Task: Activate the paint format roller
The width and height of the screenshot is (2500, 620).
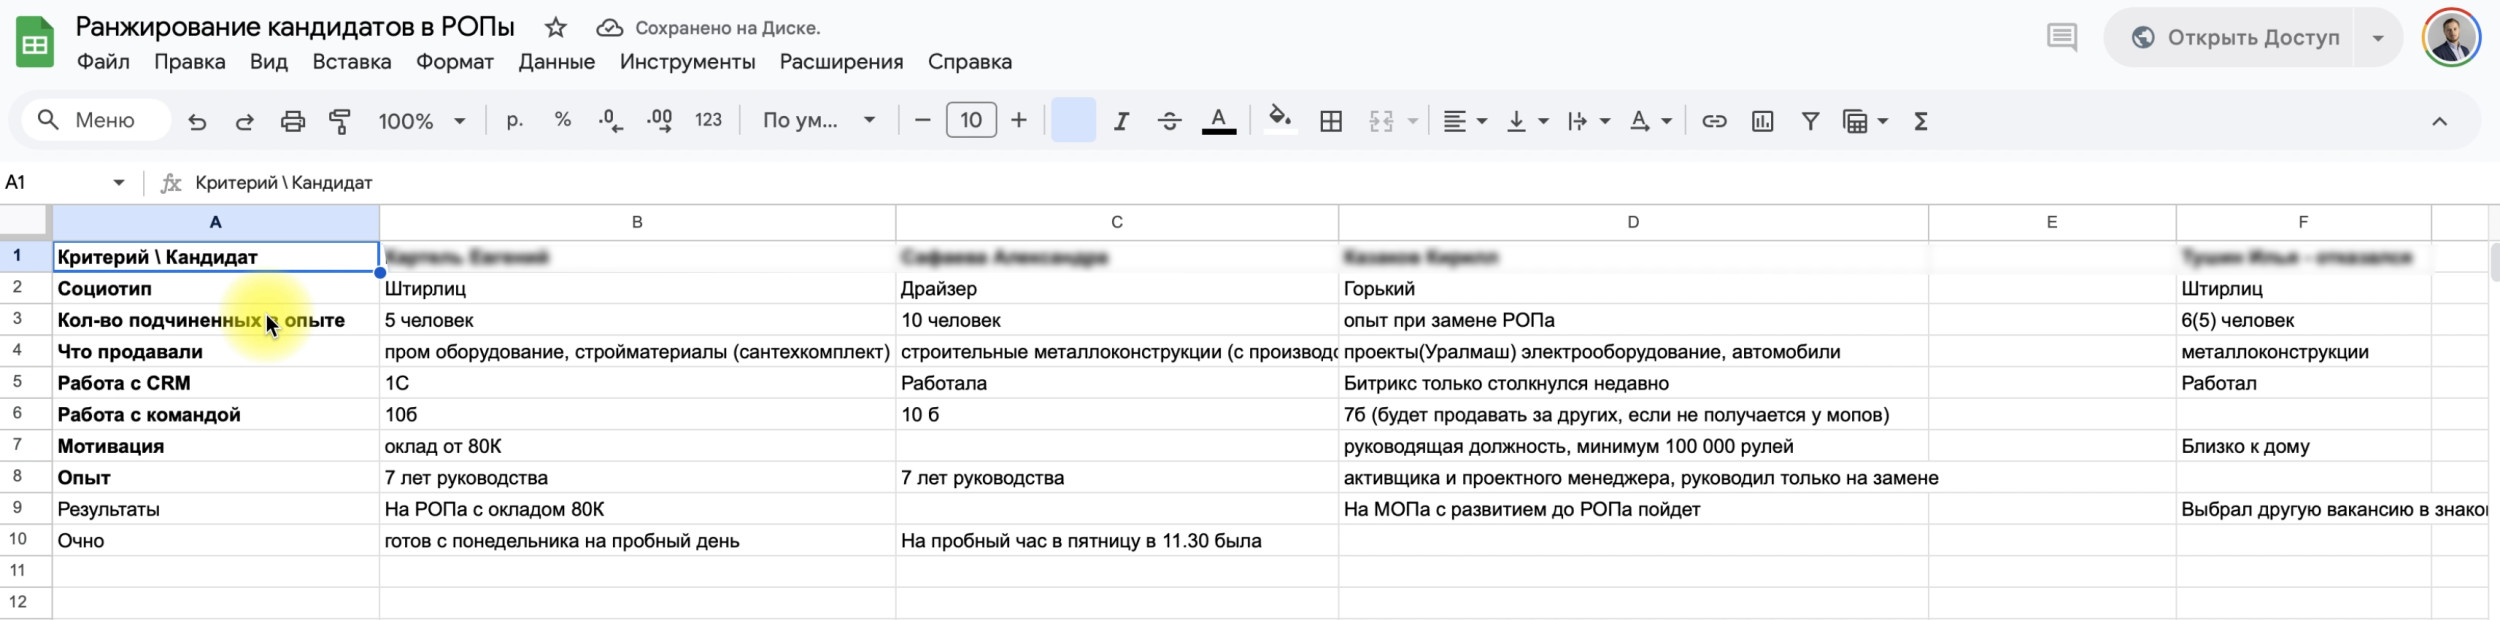Action: click(340, 121)
